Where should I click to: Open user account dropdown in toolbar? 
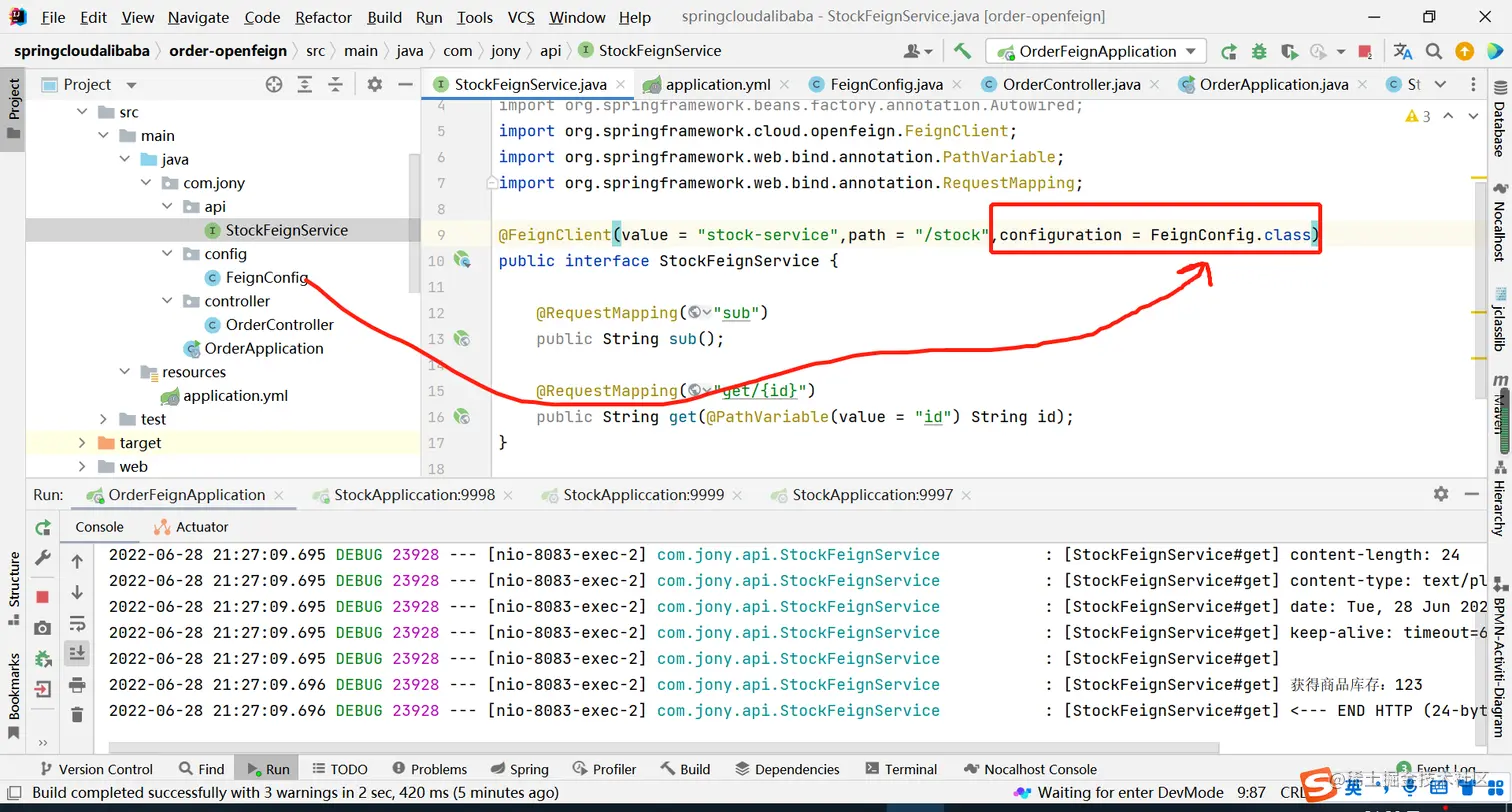(917, 51)
